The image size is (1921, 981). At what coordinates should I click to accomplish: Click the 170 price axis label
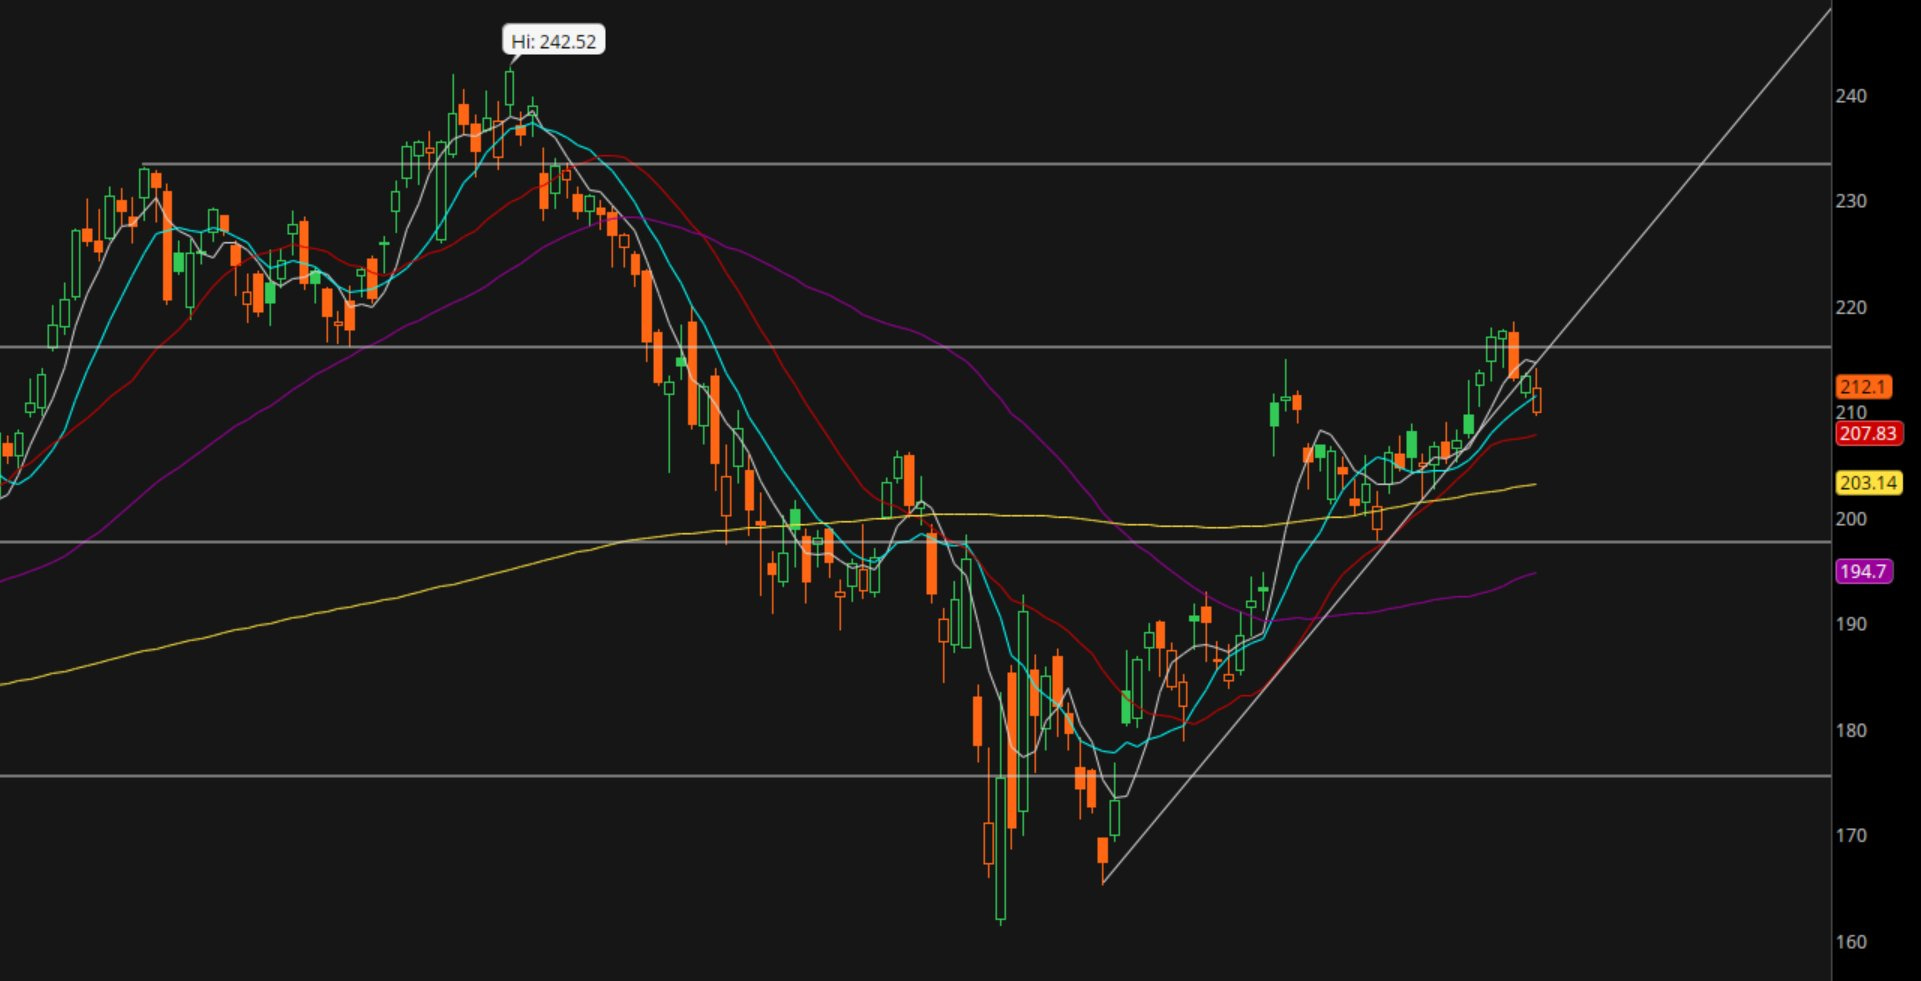pyautogui.click(x=1851, y=835)
